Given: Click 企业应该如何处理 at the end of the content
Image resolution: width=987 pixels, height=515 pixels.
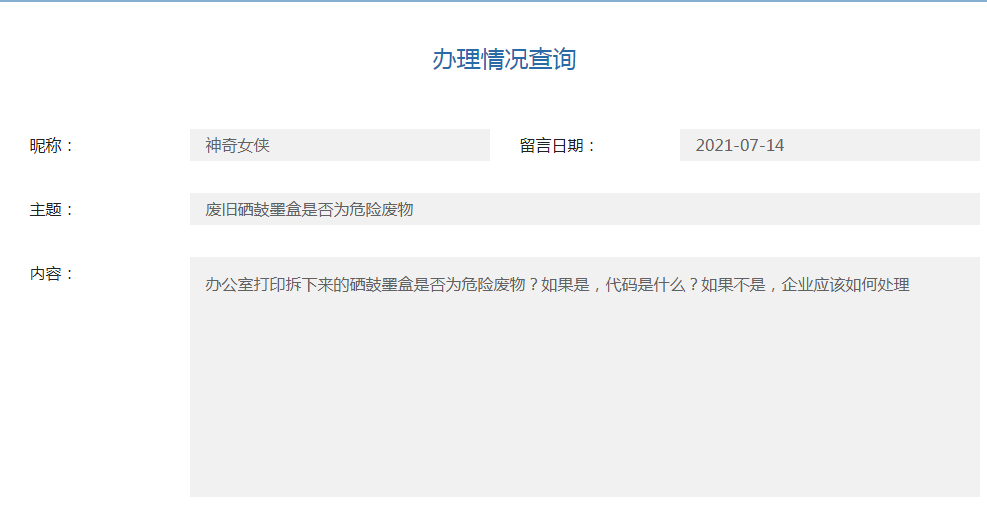Looking at the screenshot, I should pyautogui.click(x=846, y=285).
